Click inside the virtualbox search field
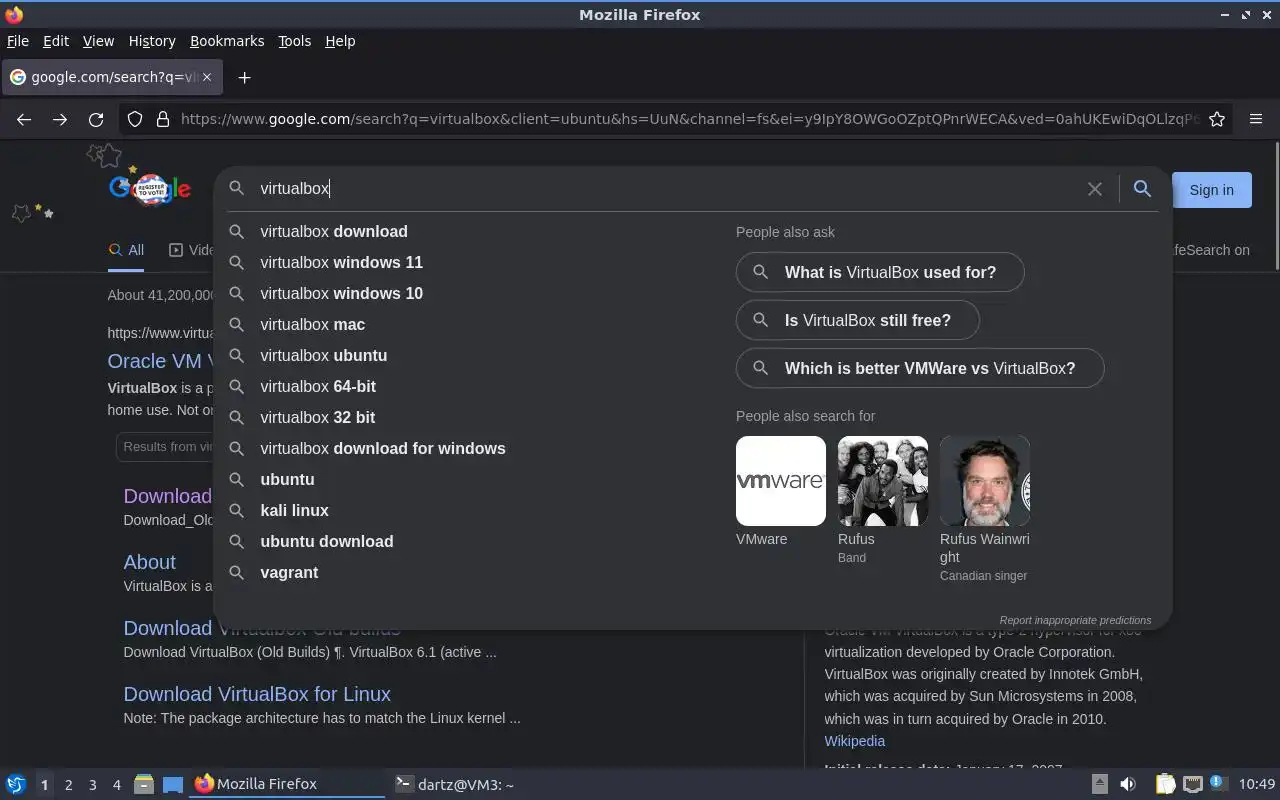Viewport: 1280px width, 800px height. [x=670, y=188]
